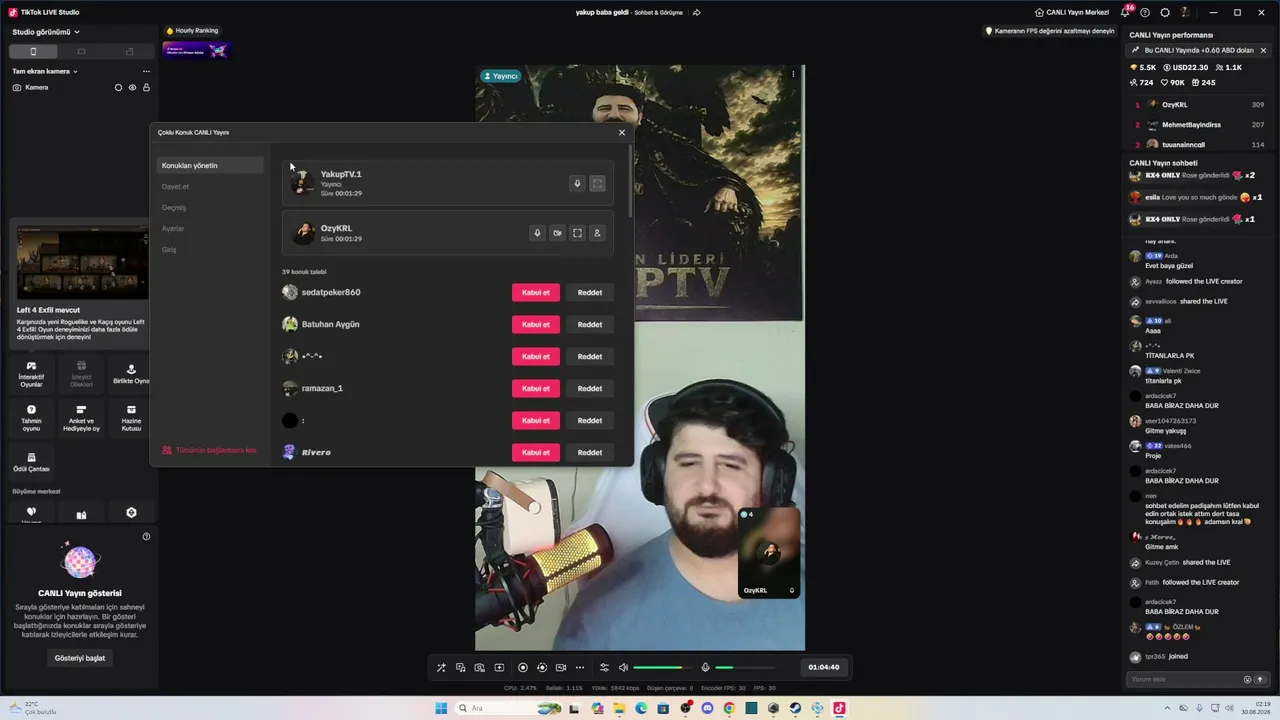The width and height of the screenshot is (1280, 720).
Task: Open the Giriş tab
Action: pyautogui.click(x=169, y=249)
